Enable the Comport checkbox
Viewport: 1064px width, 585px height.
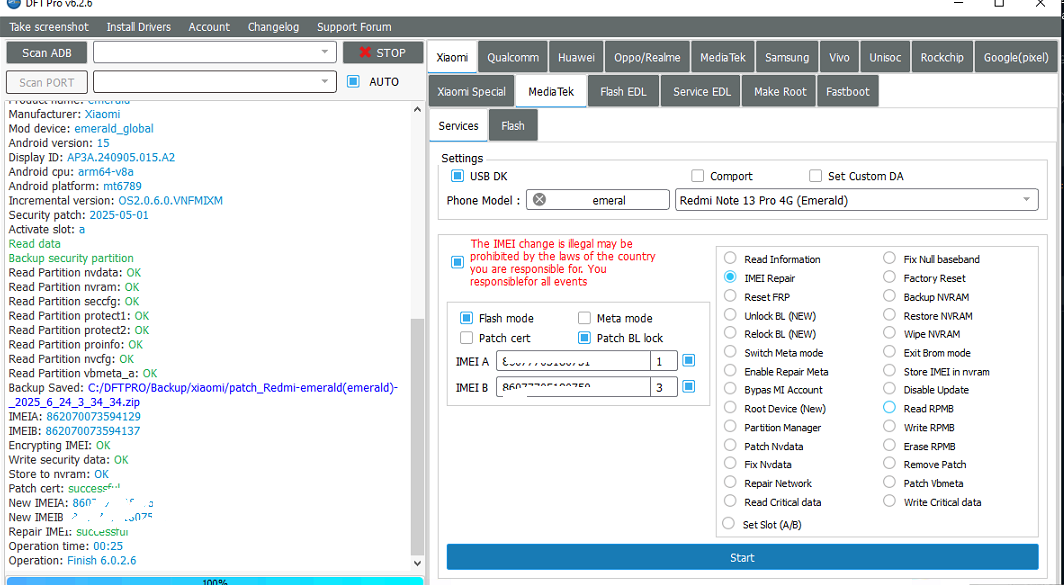698,176
